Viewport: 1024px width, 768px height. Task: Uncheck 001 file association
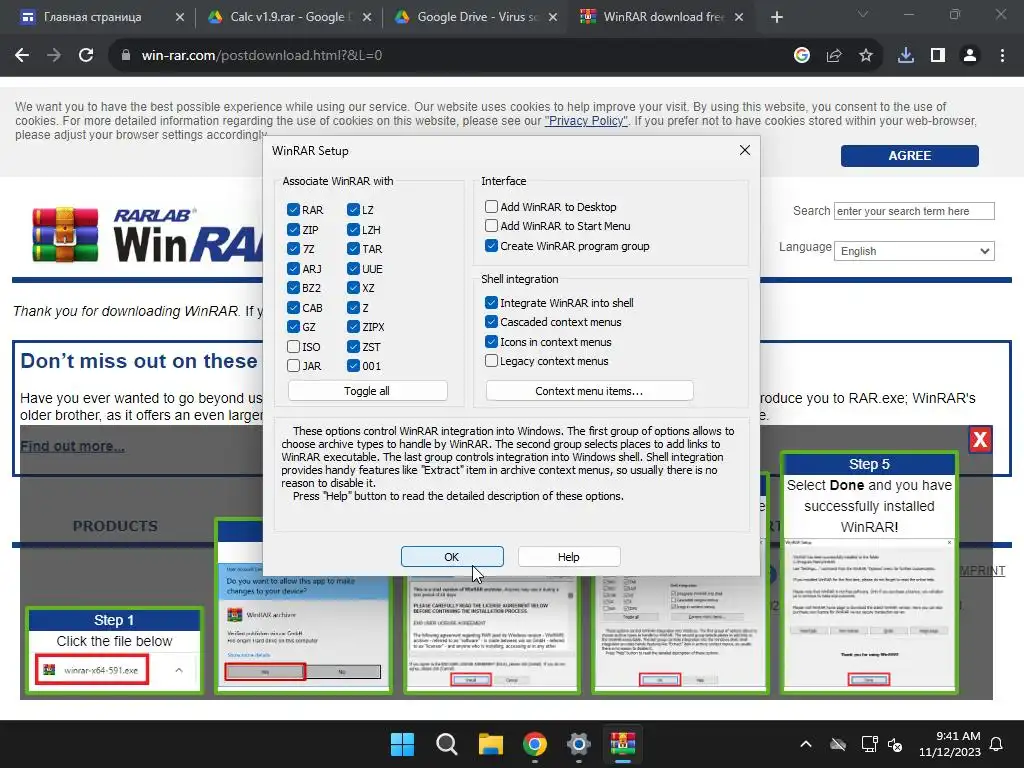point(353,366)
